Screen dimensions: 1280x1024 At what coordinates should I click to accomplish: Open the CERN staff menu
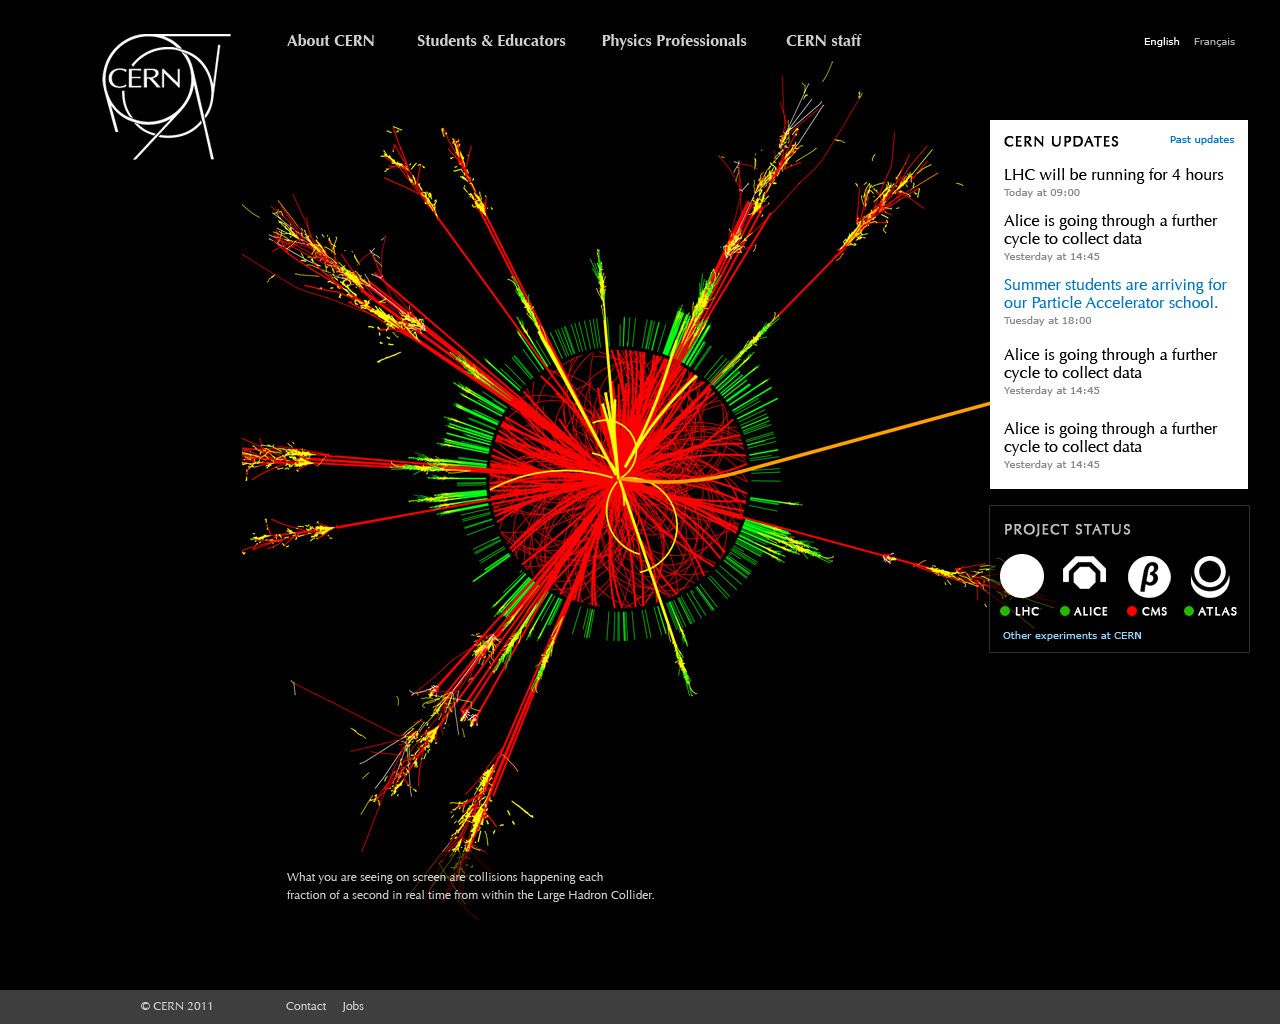click(823, 41)
